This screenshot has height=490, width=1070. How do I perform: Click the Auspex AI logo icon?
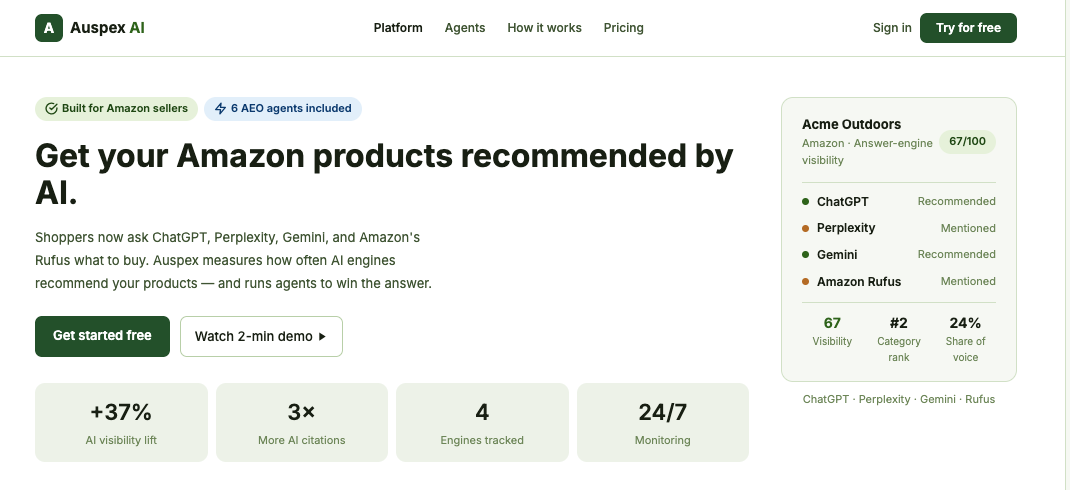click(49, 28)
